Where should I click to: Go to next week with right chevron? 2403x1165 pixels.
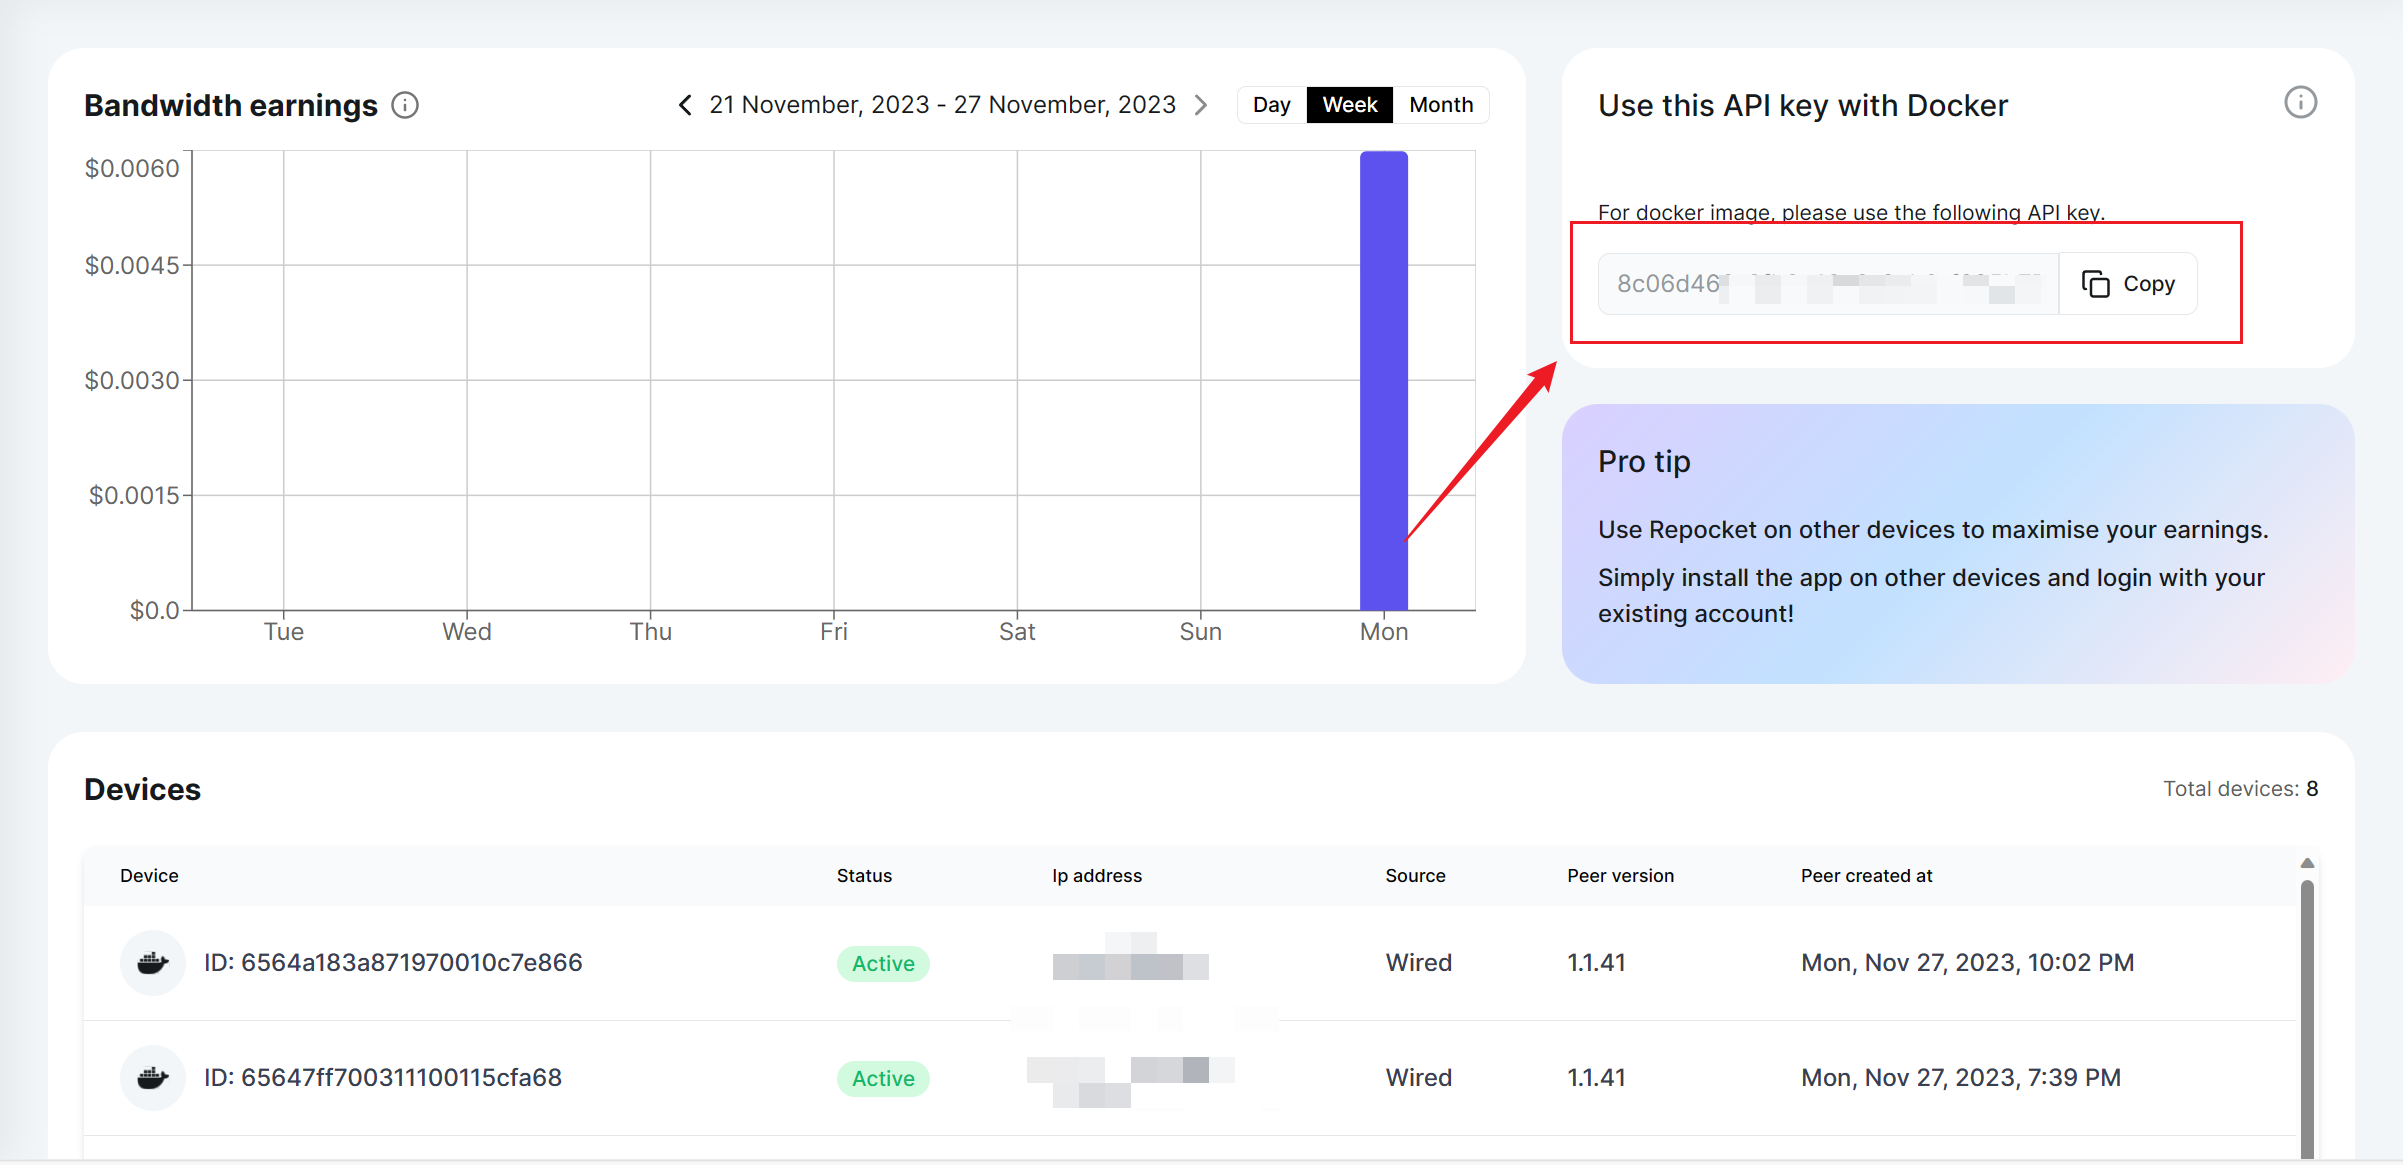coord(1201,105)
